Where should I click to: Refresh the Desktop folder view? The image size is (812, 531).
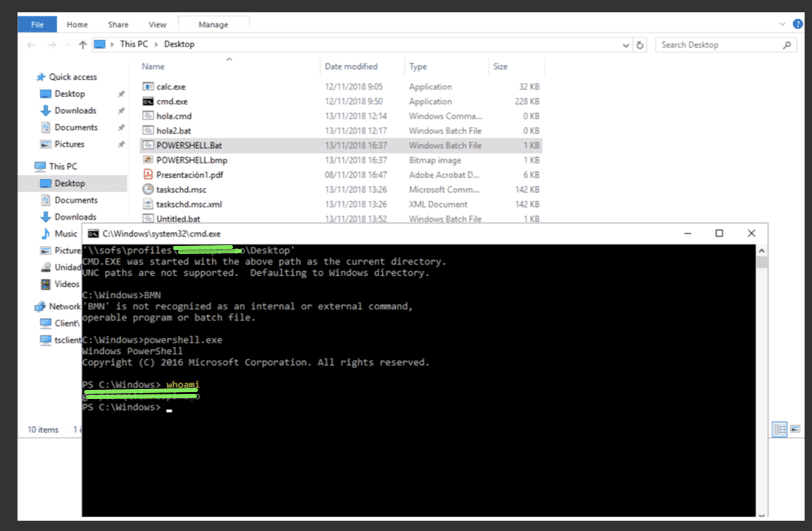[640, 45]
